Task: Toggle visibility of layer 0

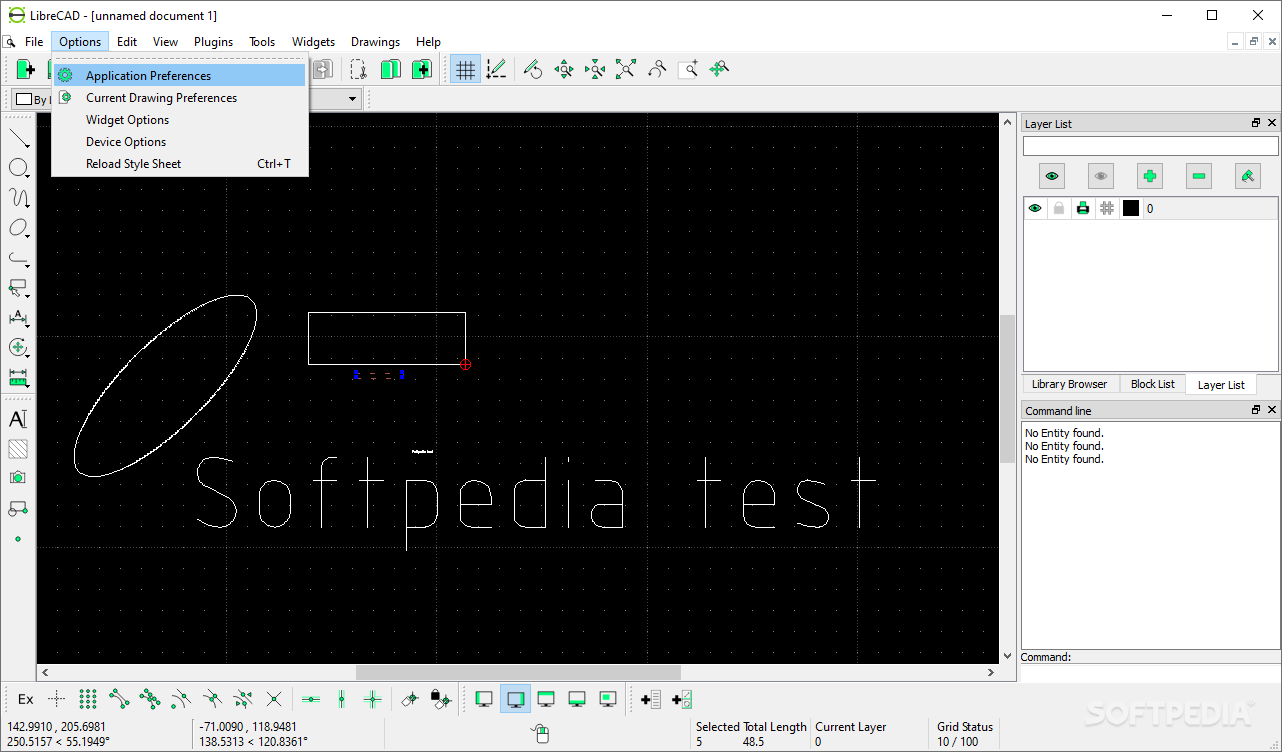Action: [x=1035, y=208]
